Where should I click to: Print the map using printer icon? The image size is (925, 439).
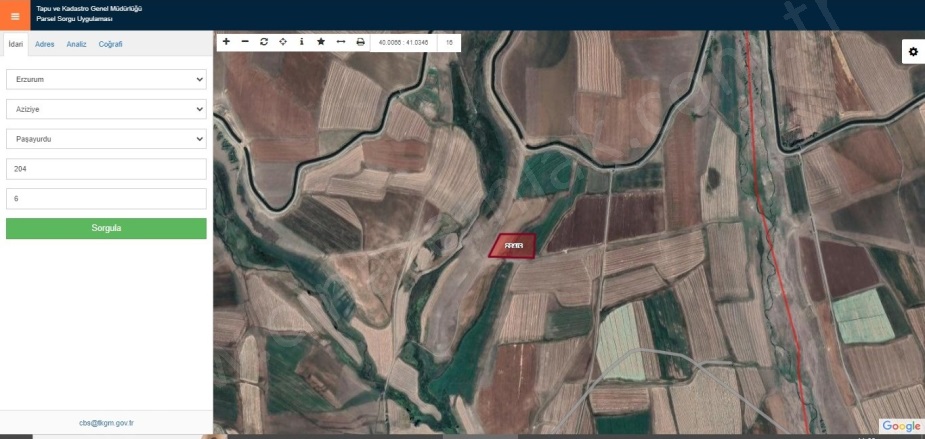[360, 42]
